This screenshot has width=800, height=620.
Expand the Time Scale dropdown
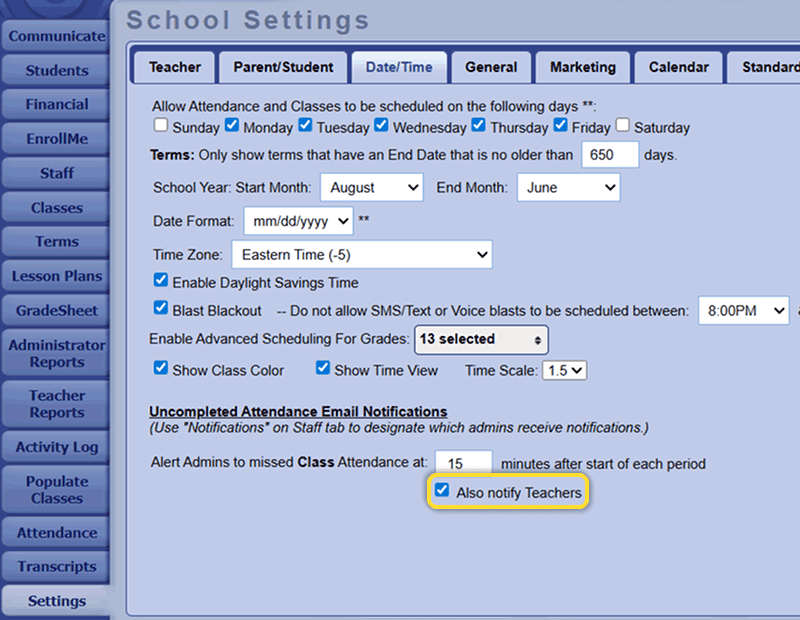click(x=564, y=370)
